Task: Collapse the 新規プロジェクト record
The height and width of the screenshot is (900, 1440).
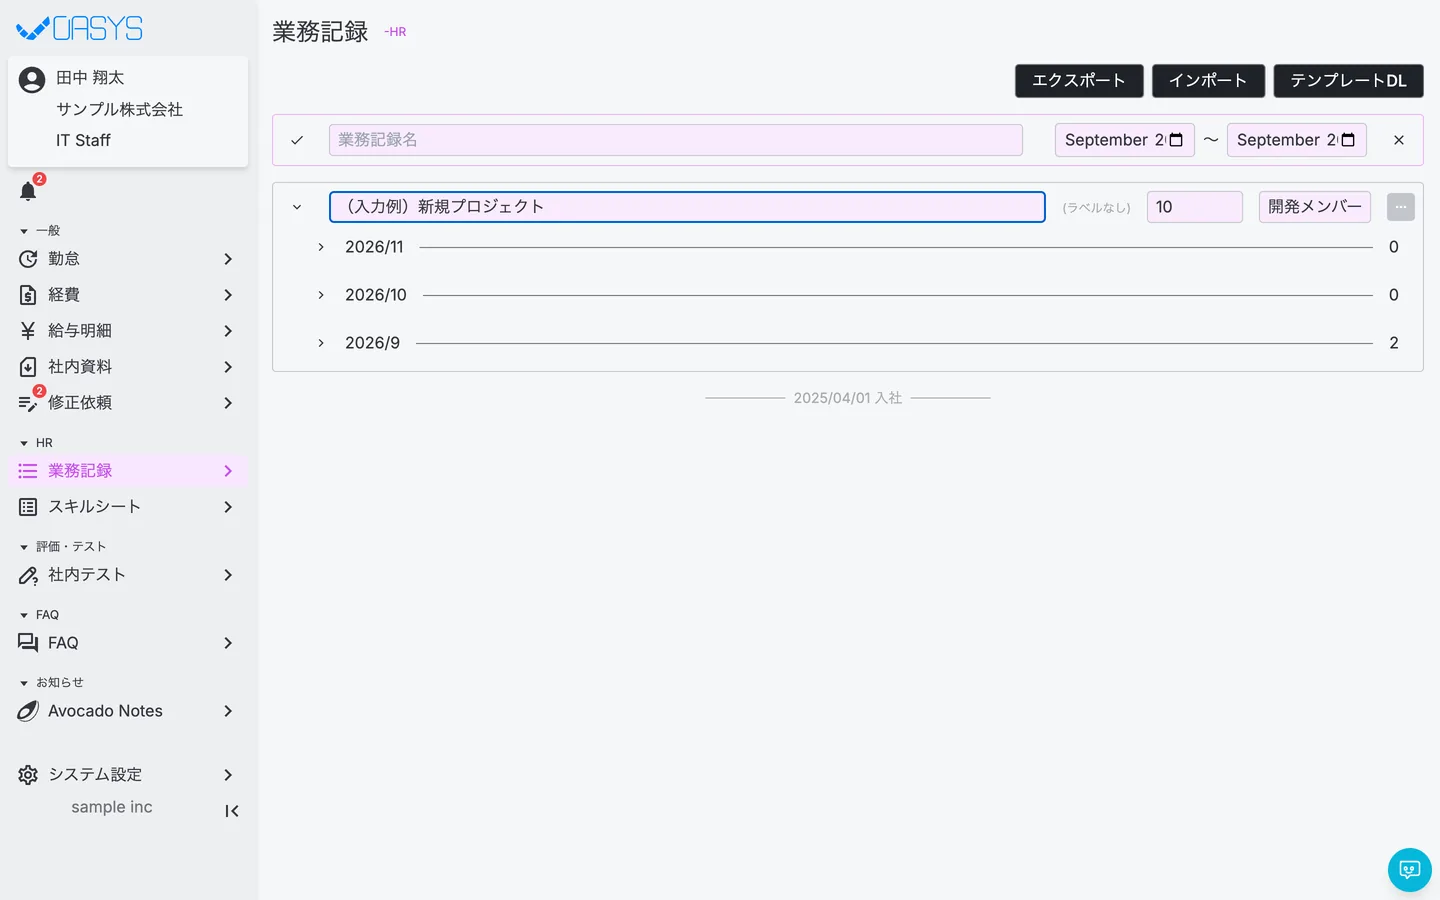Action: pyautogui.click(x=297, y=207)
